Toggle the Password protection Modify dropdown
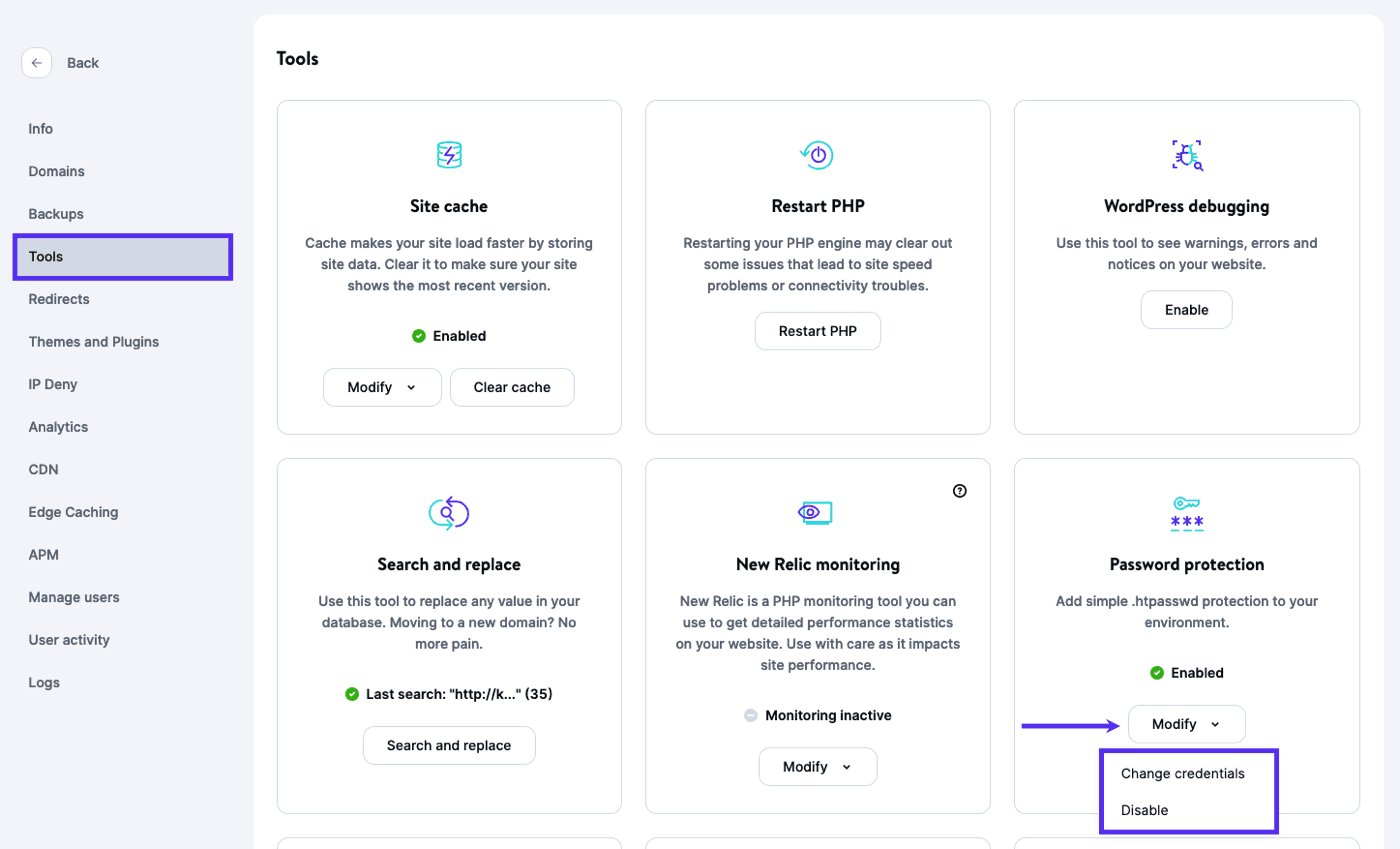The image size is (1400, 849). point(1186,724)
